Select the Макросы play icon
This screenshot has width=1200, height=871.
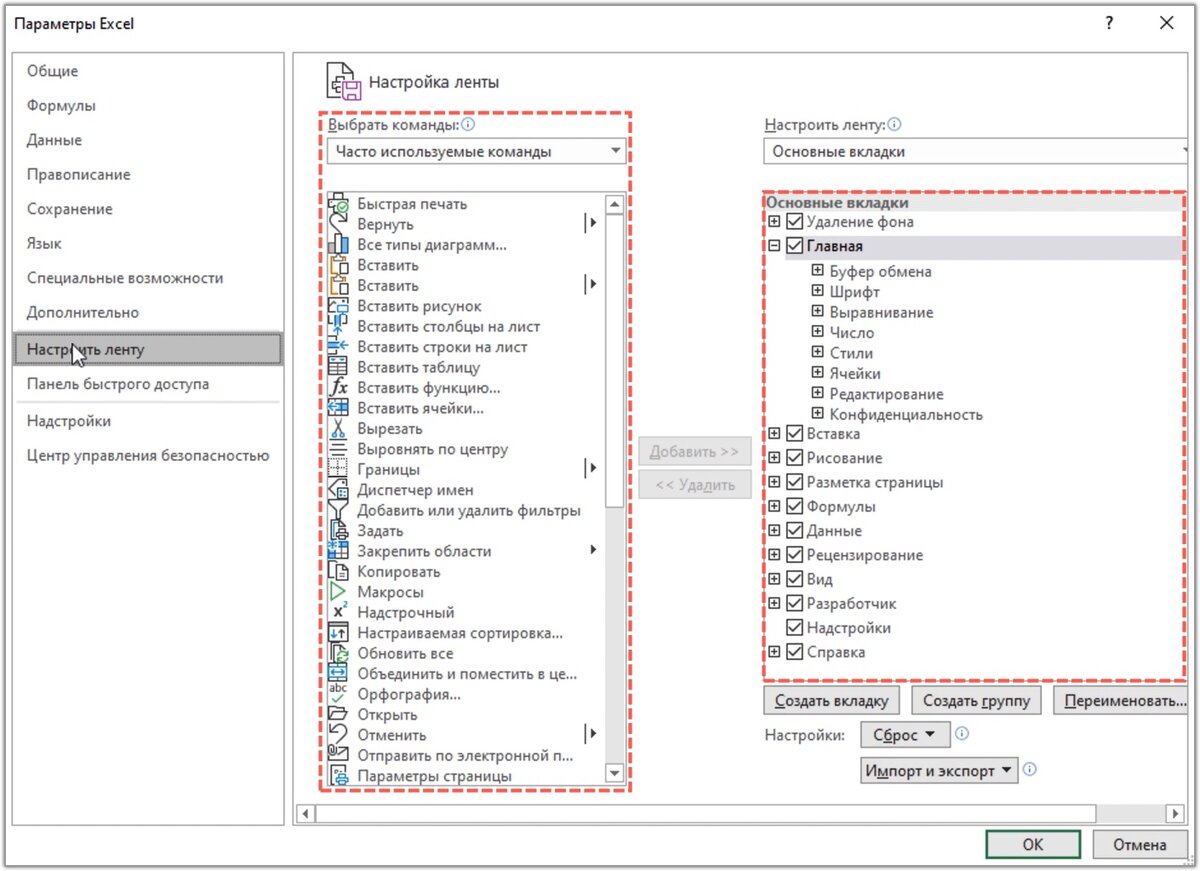pos(338,592)
